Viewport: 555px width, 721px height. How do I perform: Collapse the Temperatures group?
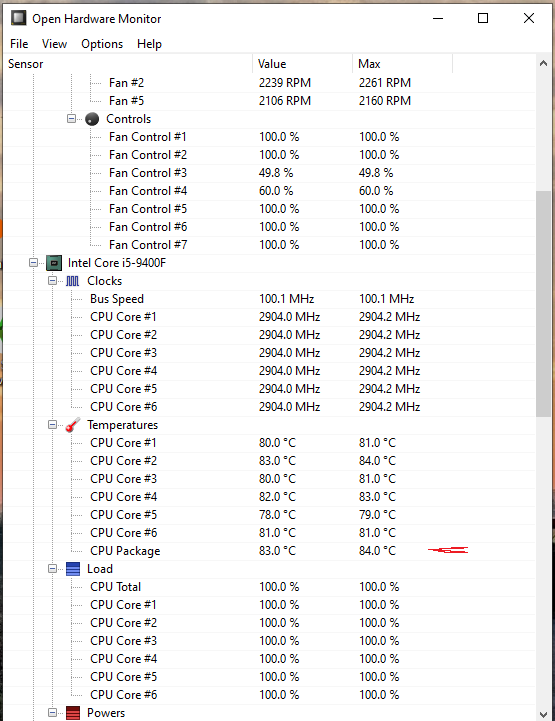[x=52, y=424]
